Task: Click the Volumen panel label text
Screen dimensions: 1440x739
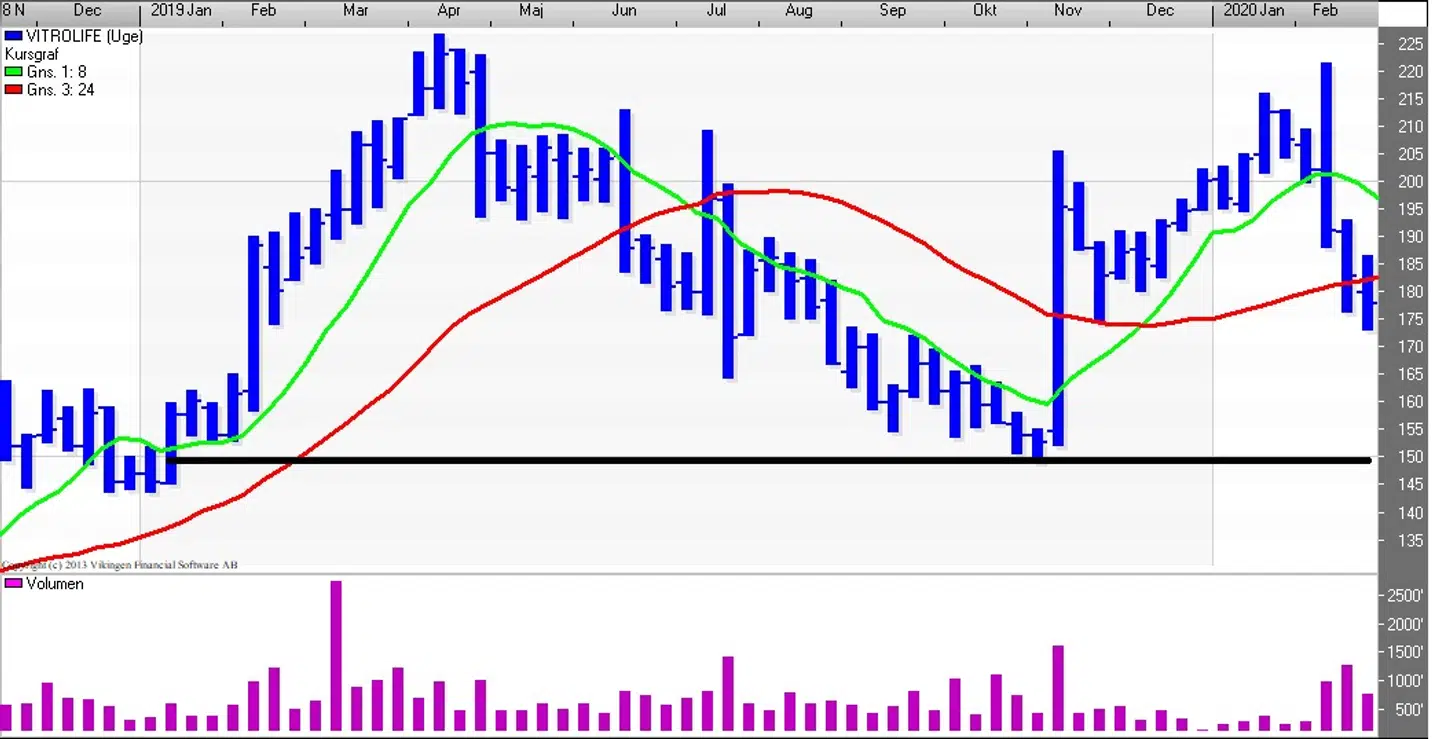Action: pyautogui.click(x=55, y=584)
